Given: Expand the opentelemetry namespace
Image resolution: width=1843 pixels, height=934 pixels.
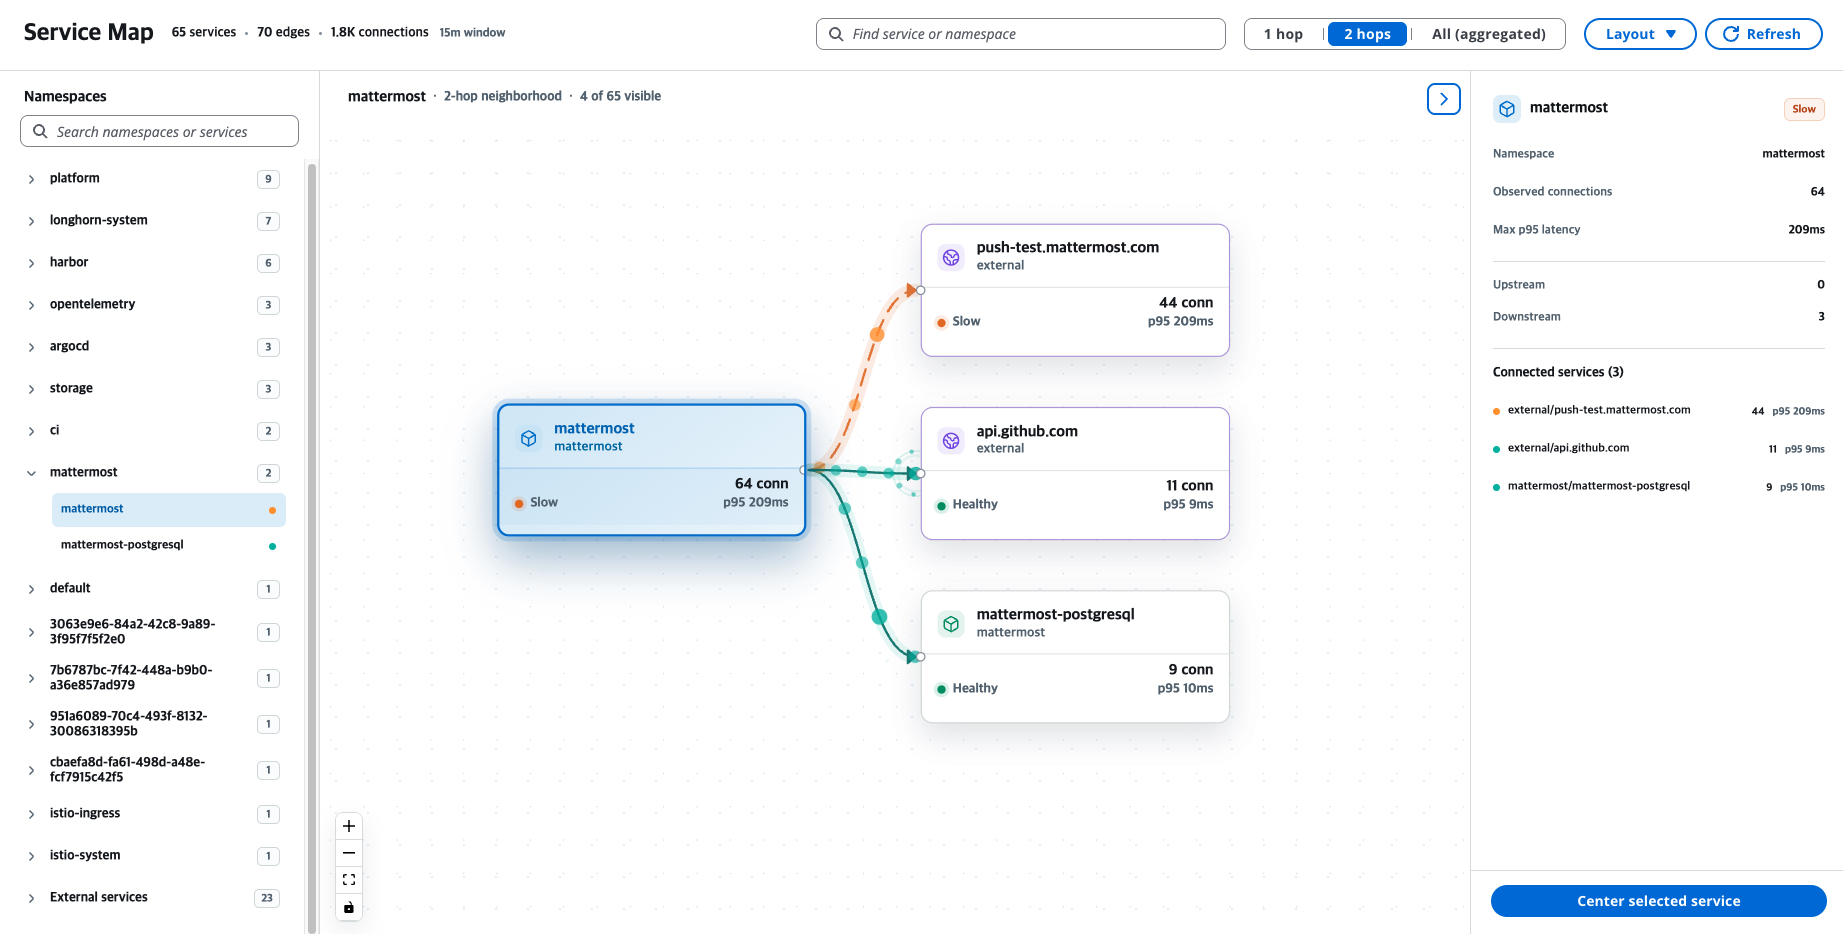Looking at the screenshot, I should point(31,305).
